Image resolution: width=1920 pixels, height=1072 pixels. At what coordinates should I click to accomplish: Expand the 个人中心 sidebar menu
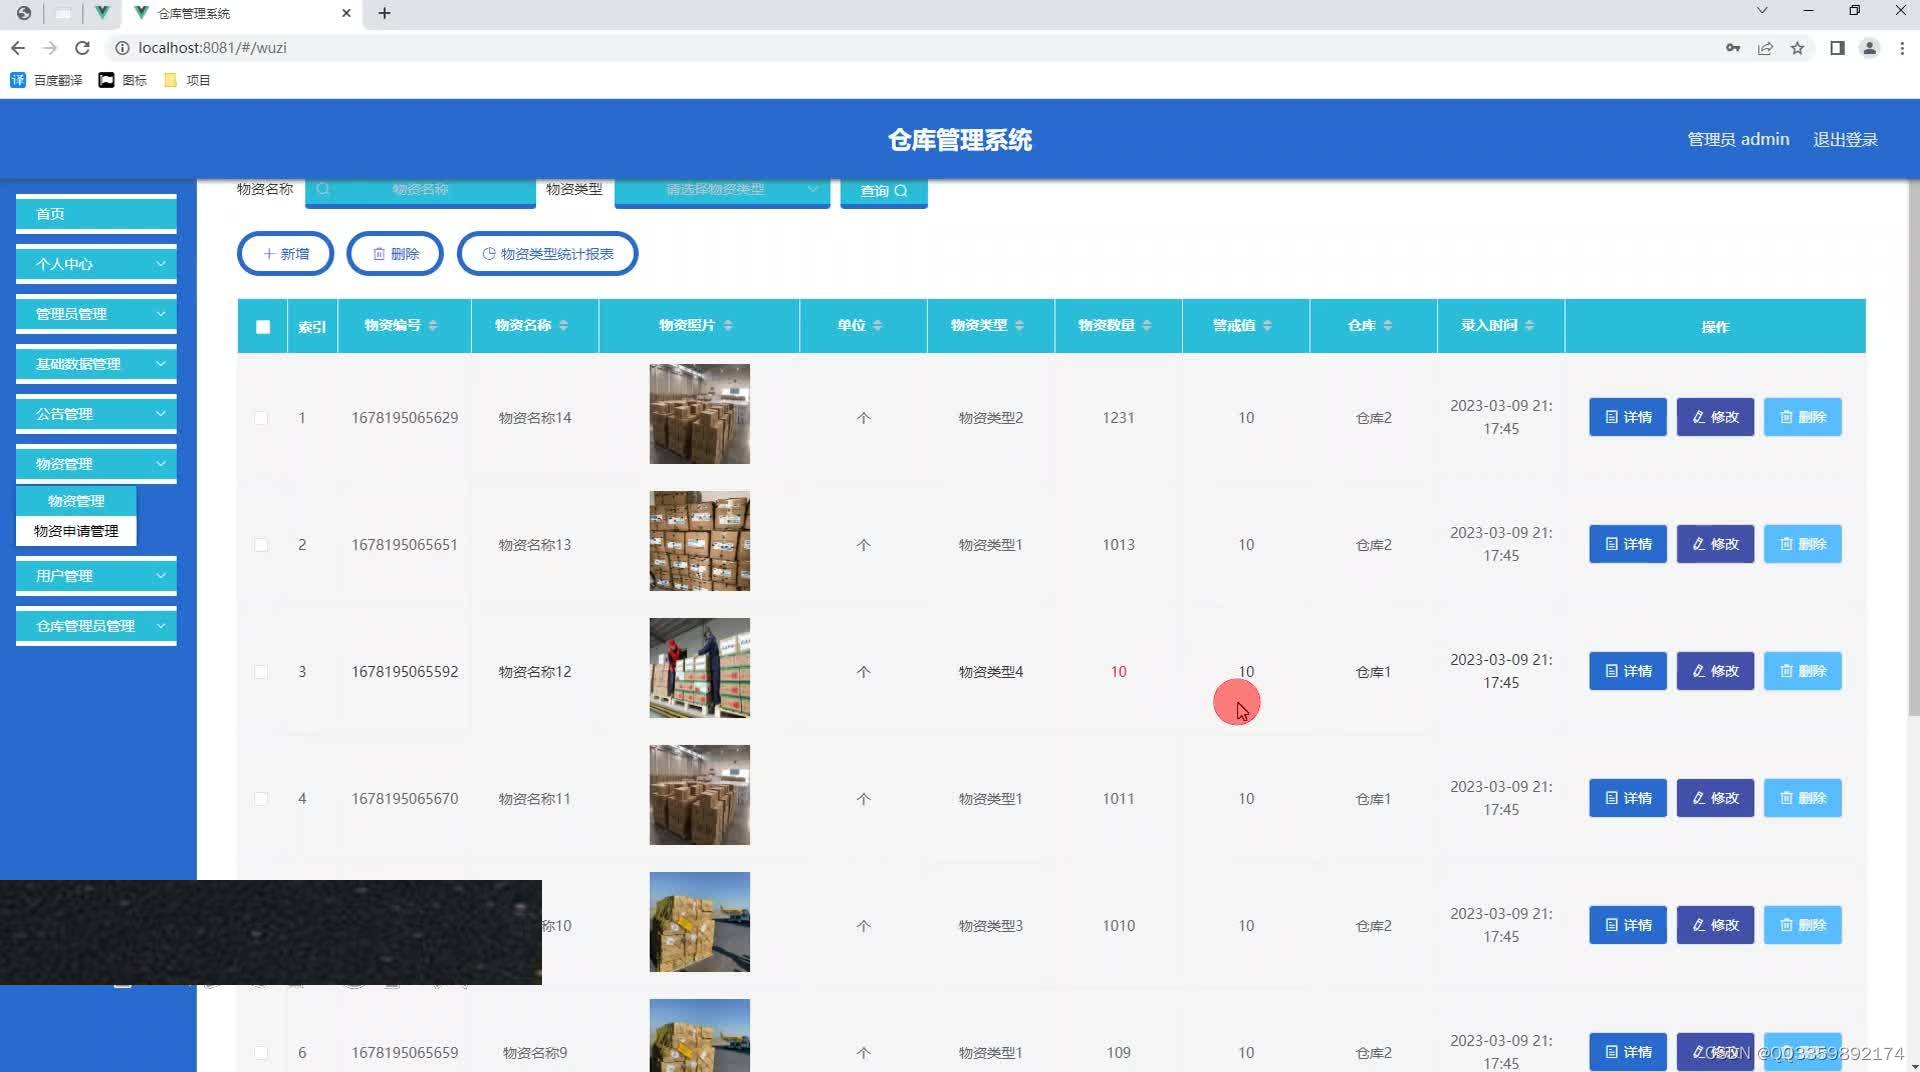[x=96, y=264]
